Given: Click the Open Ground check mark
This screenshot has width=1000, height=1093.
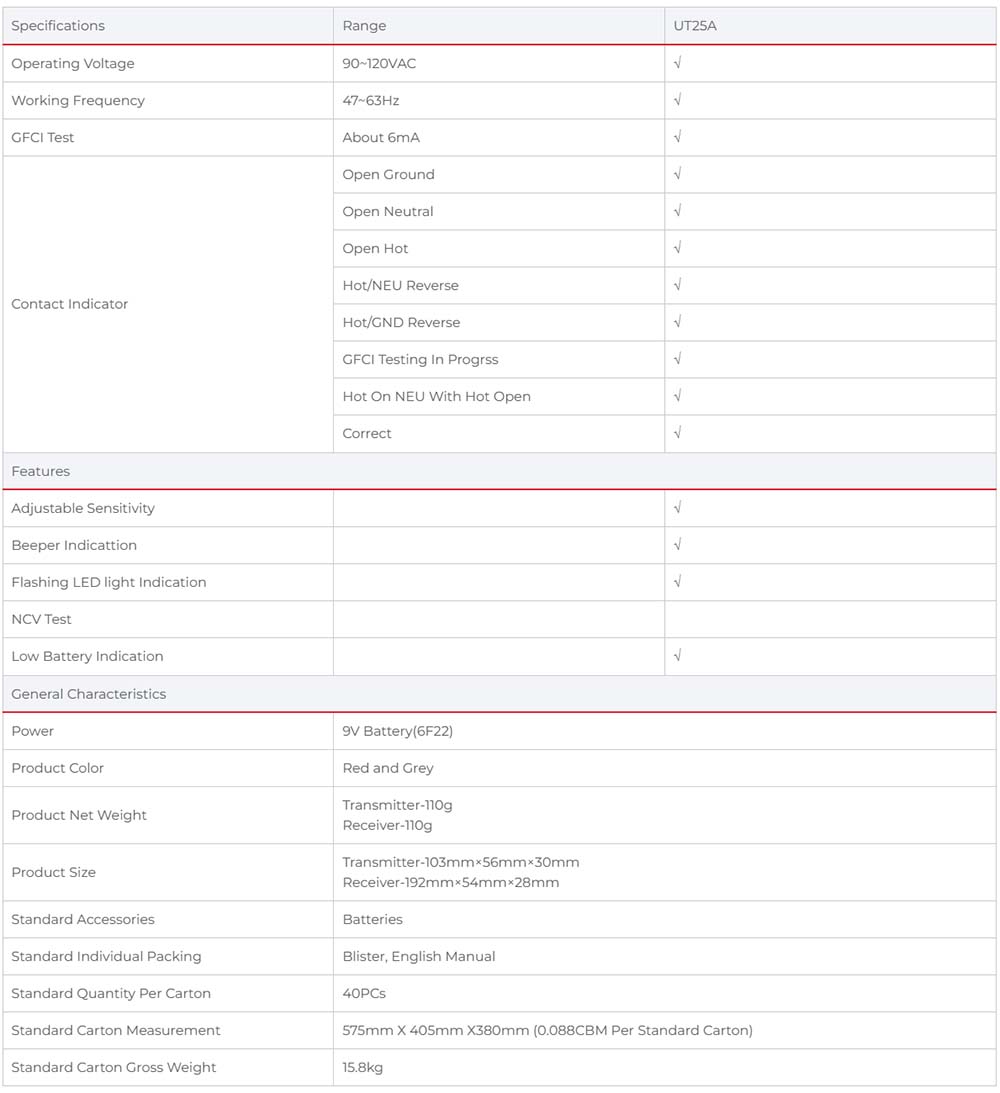Looking at the screenshot, I should pos(678,174).
